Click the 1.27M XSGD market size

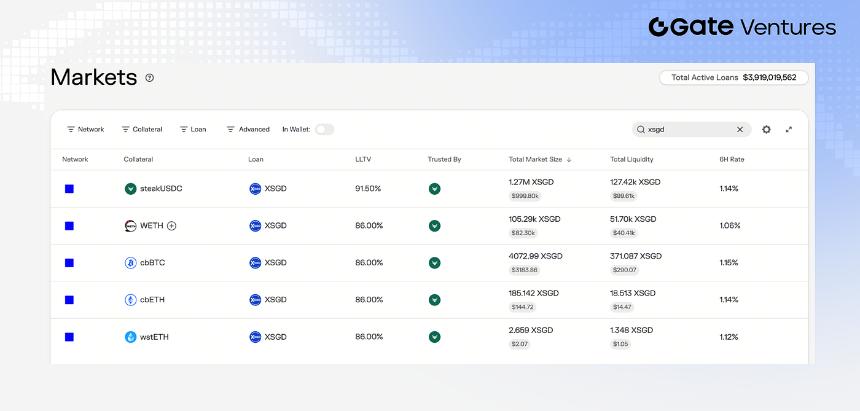pos(531,182)
